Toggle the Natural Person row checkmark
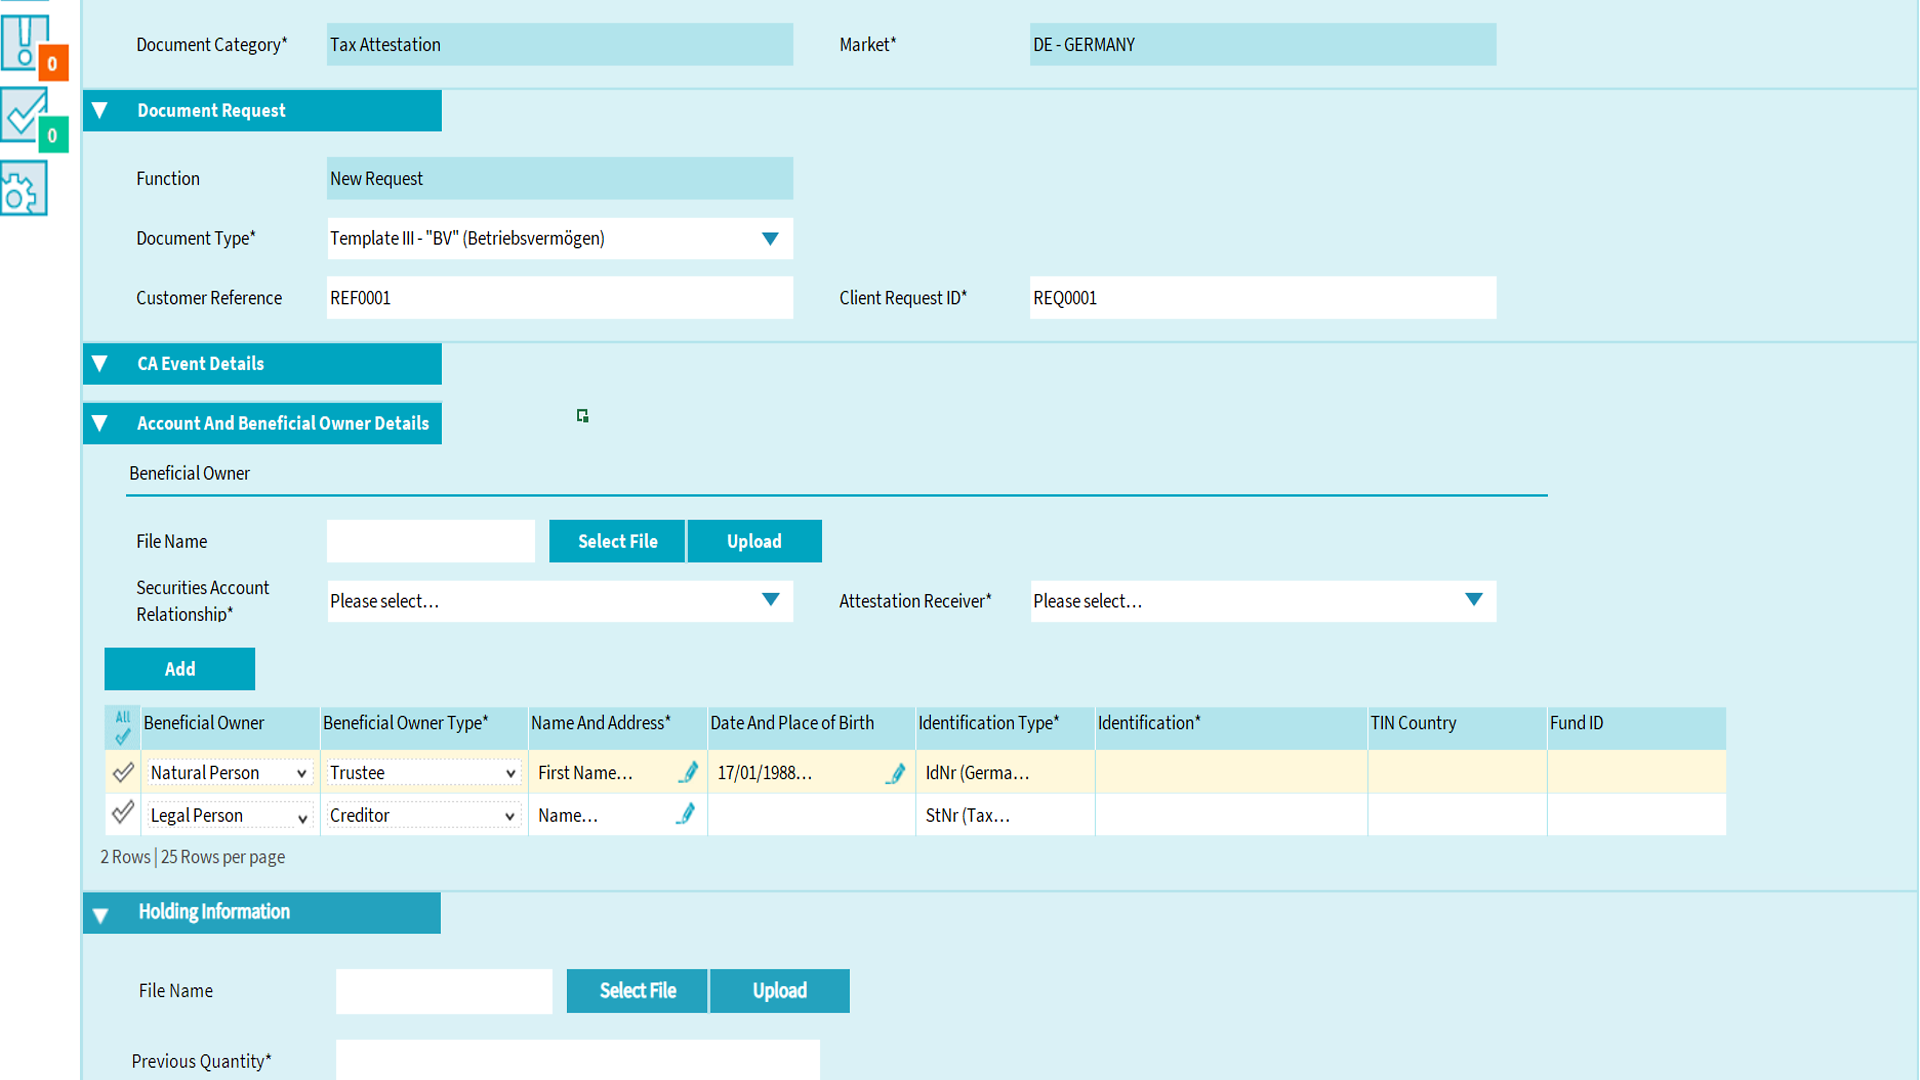This screenshot has height=1080, width=1920. pyautogui.click(x=123, y=772)
